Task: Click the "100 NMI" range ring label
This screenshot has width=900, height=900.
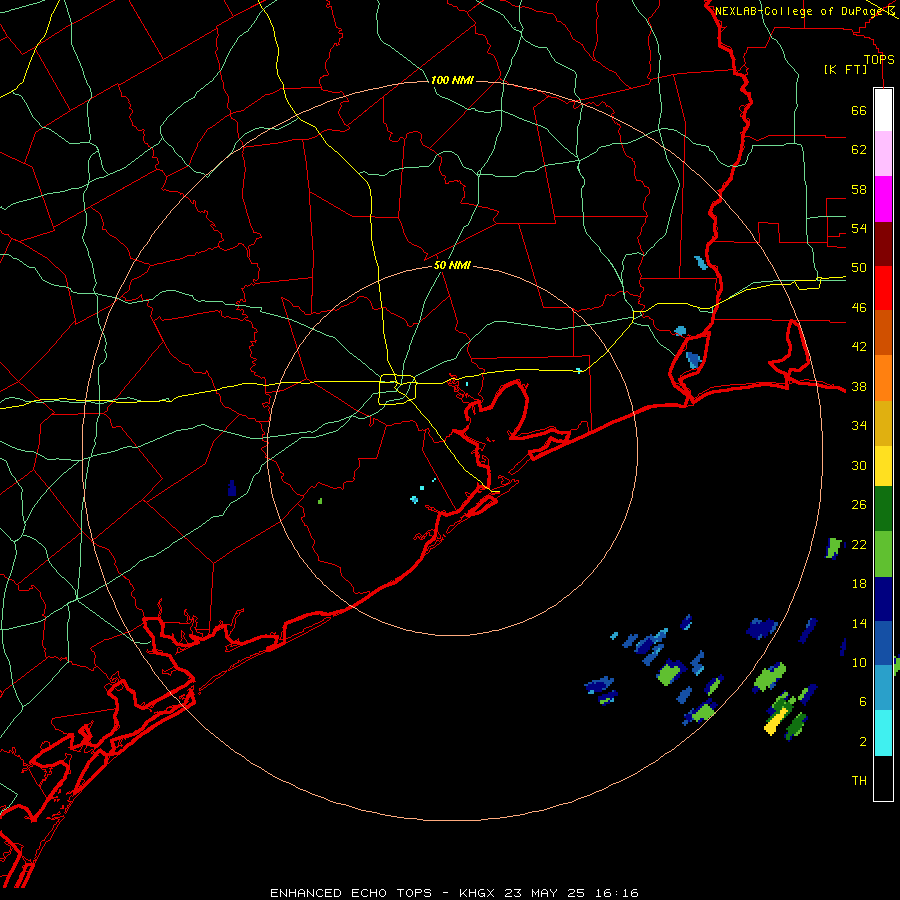Action: click(452, 80)
